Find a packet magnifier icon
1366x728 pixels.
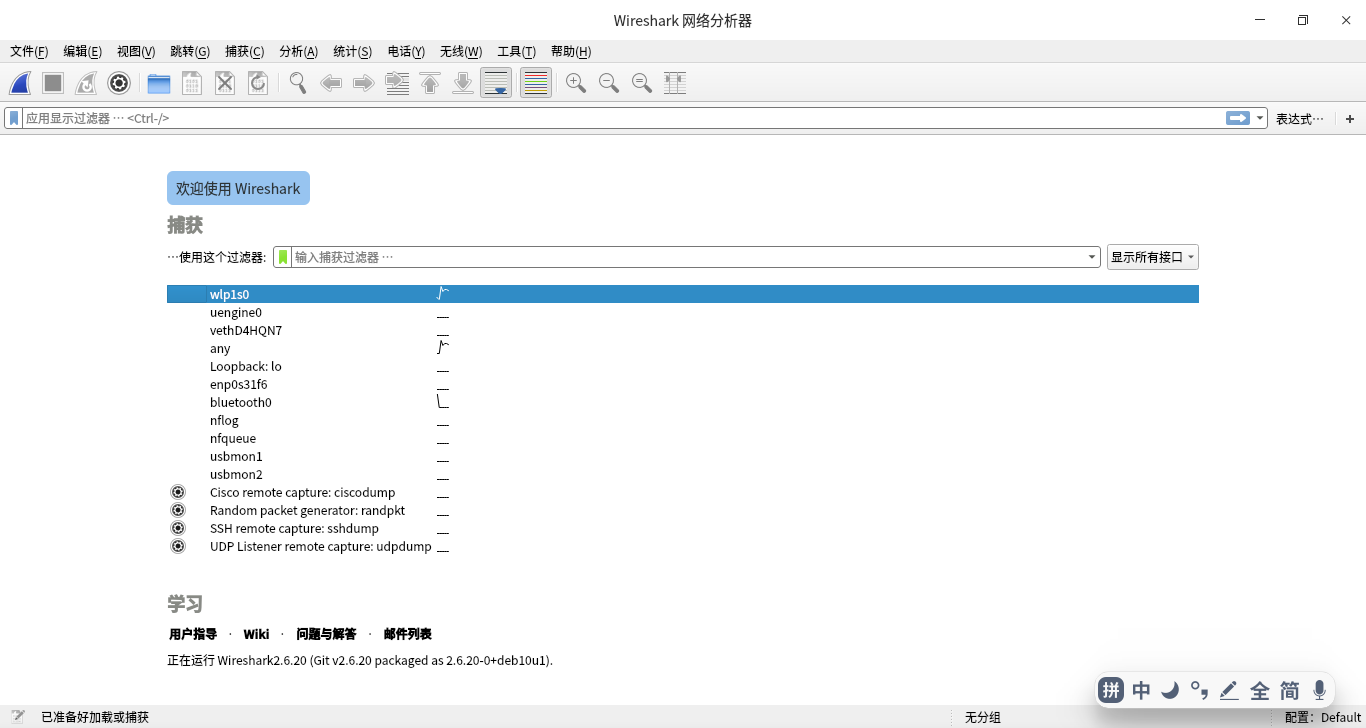pyautogui.click(x=298, y=83)
